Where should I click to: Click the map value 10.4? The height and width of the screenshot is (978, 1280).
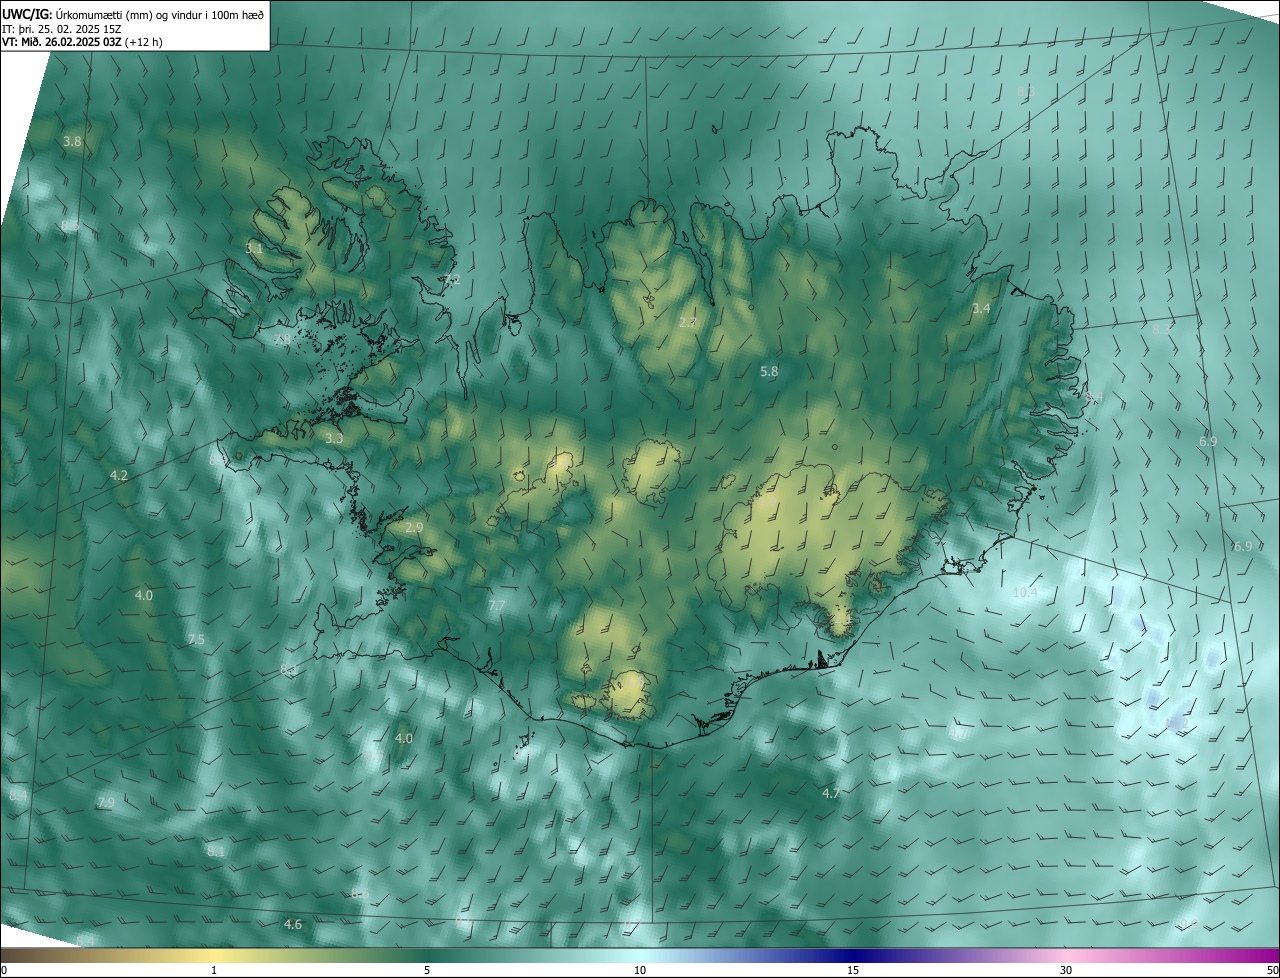pyautogui.click(x=1025, y=593)
